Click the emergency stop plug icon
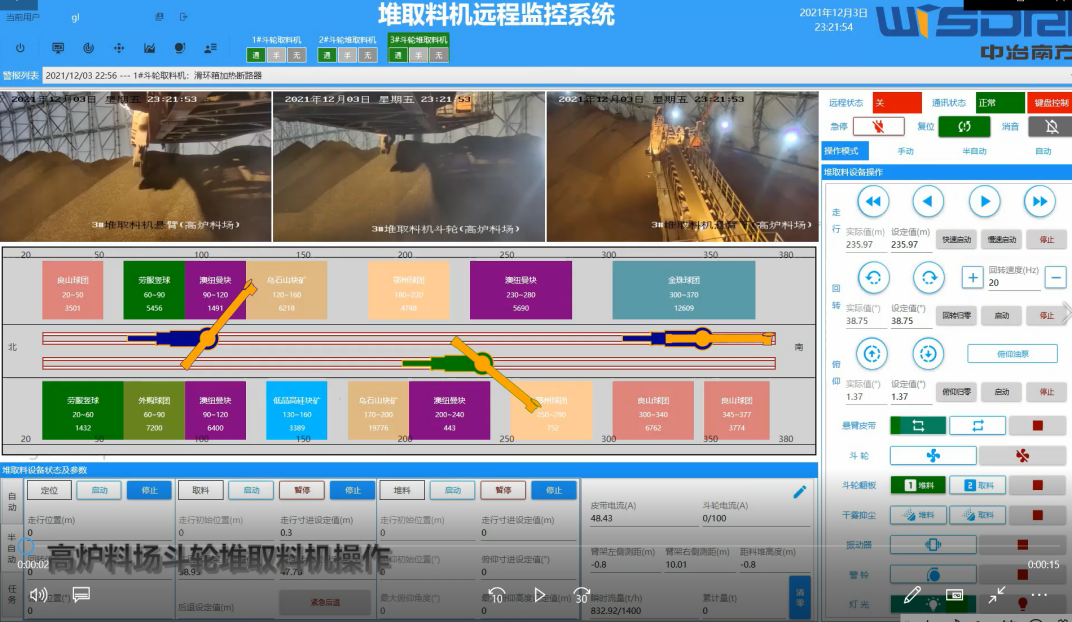This screenshot has height=622, width=1072. [879, 126]
